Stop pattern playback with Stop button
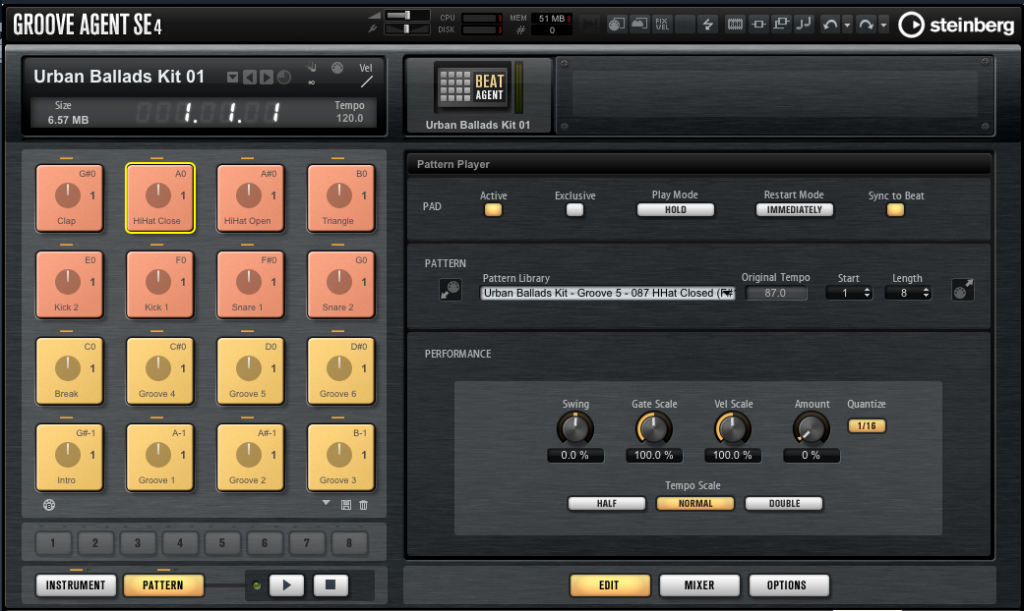Image resolution: width=1024 pixels, height=611 pixels. tap(330, 585)
